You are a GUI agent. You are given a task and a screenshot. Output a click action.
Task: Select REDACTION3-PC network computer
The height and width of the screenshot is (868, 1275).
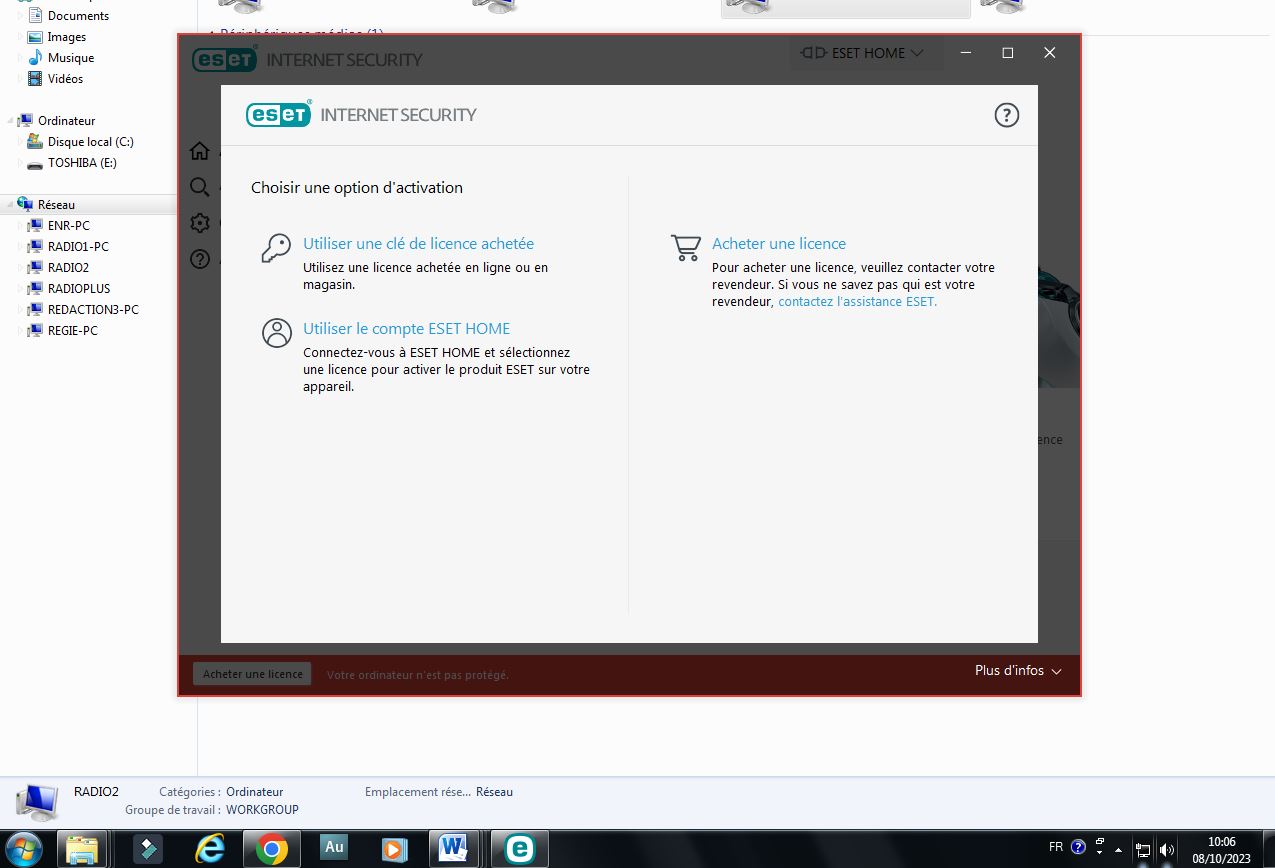pyautogui.click(x=93, y=310)
